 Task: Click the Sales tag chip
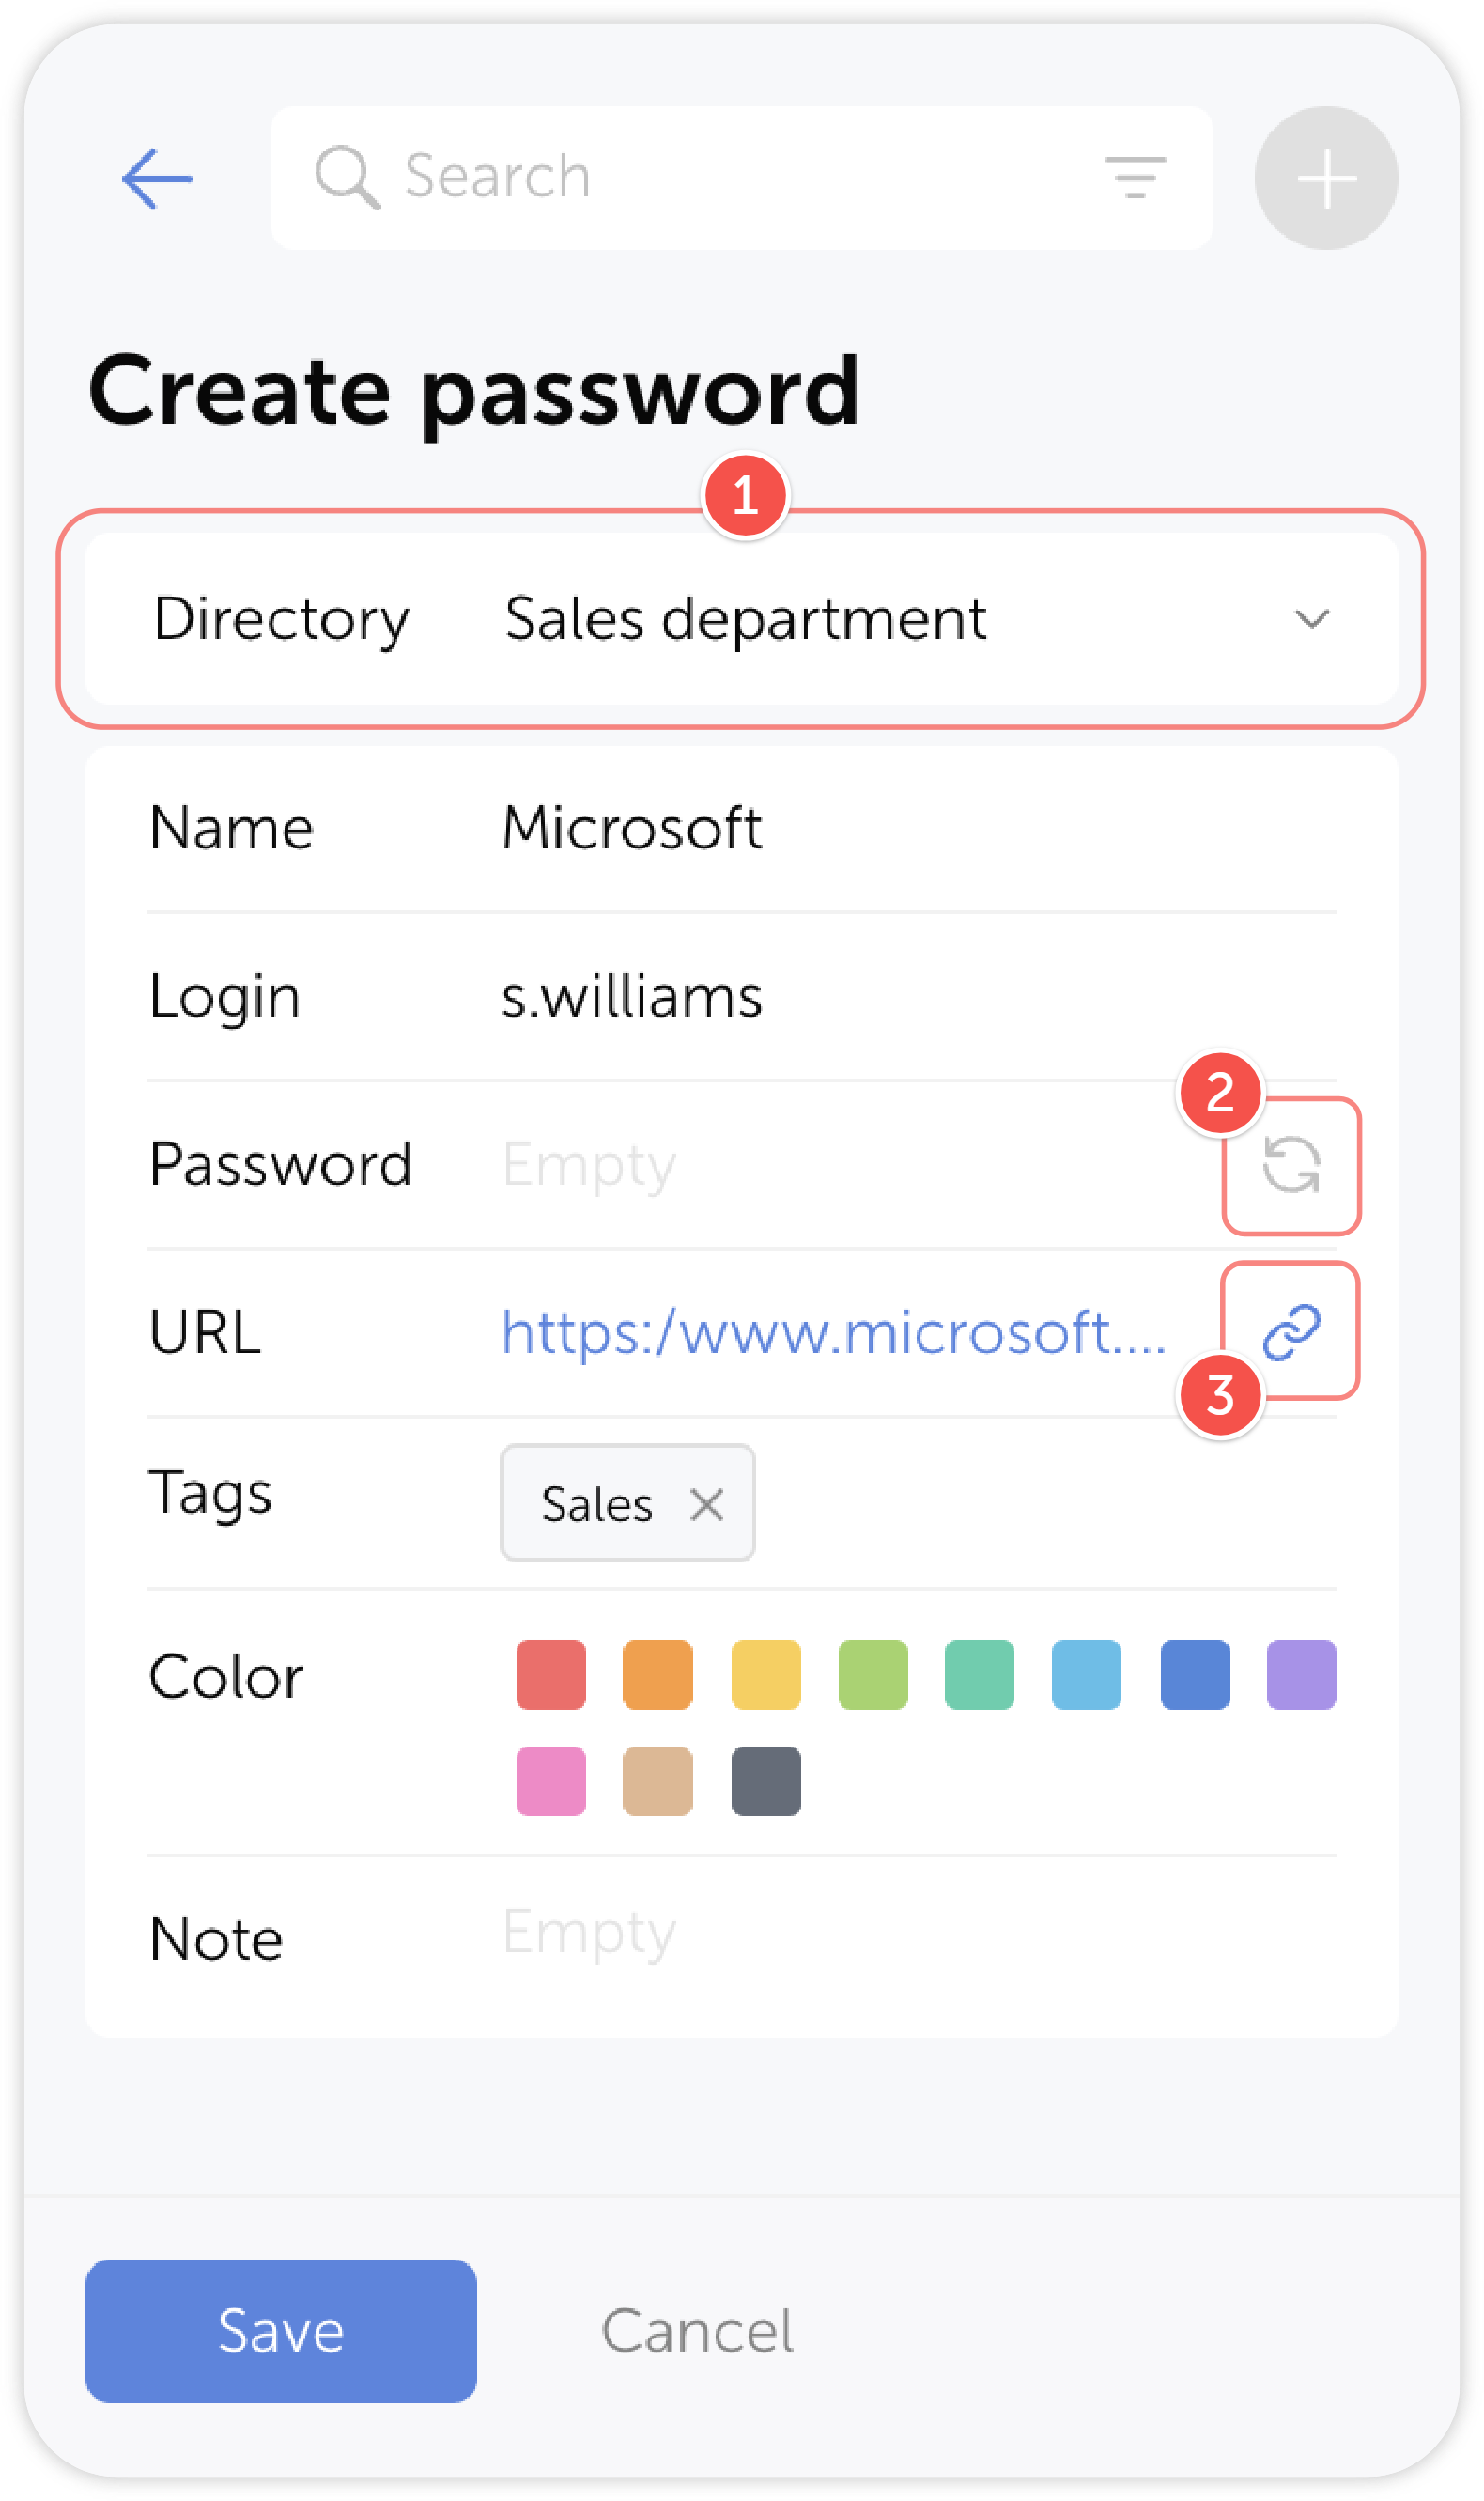627,1503
